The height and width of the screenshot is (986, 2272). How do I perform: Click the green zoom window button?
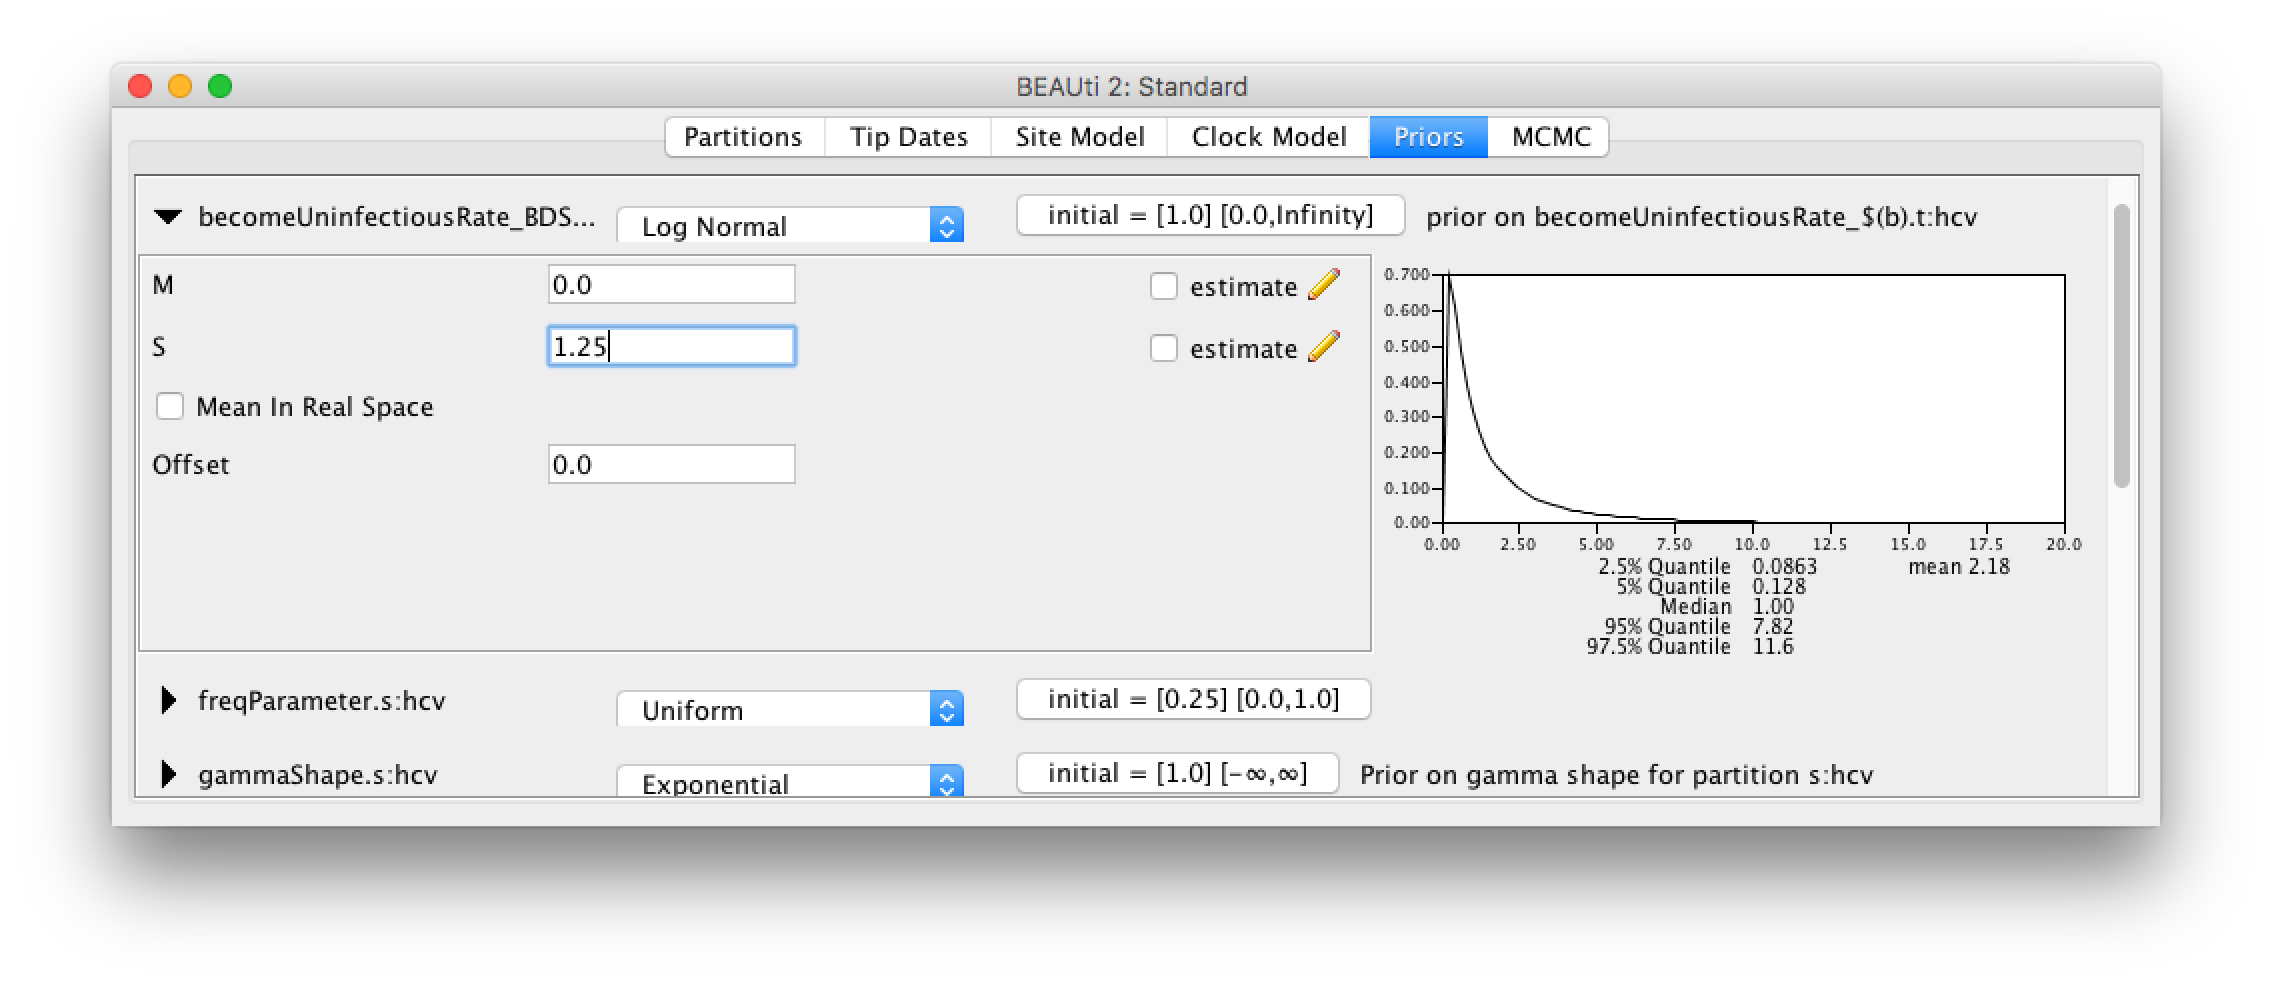[x=220, y=86]
